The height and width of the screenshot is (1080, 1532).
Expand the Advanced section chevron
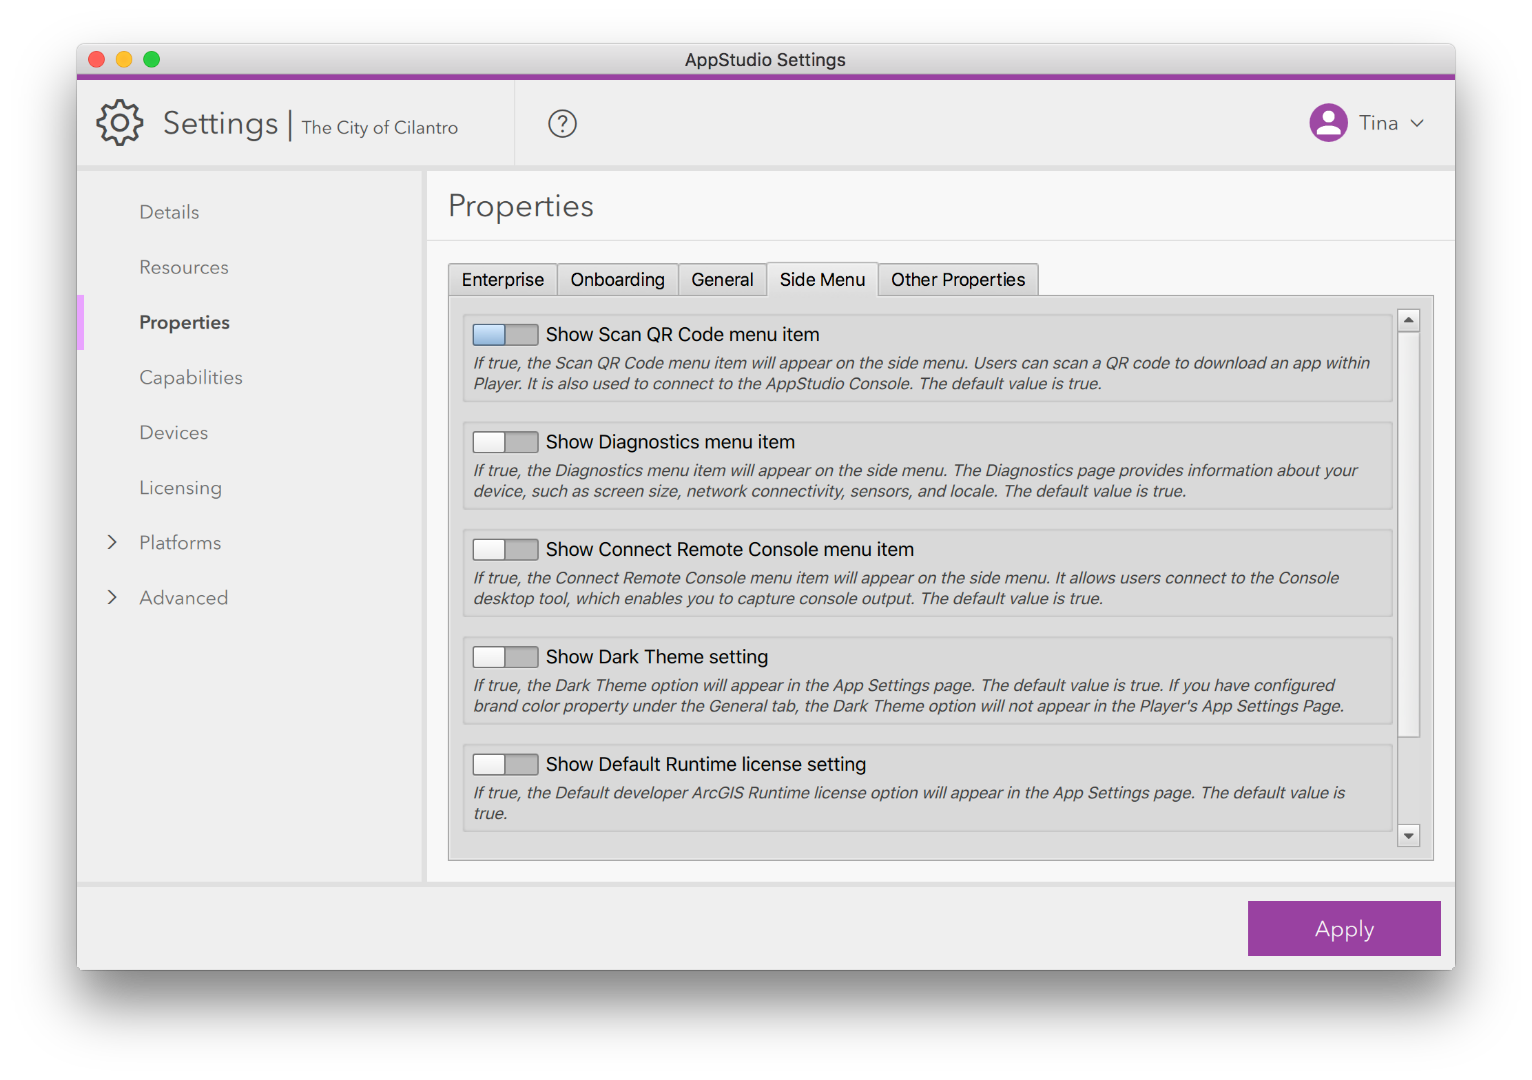pos(112,597)
